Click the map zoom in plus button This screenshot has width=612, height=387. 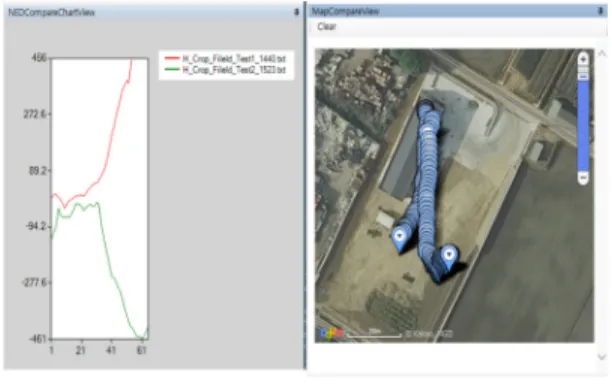[583, 59]
